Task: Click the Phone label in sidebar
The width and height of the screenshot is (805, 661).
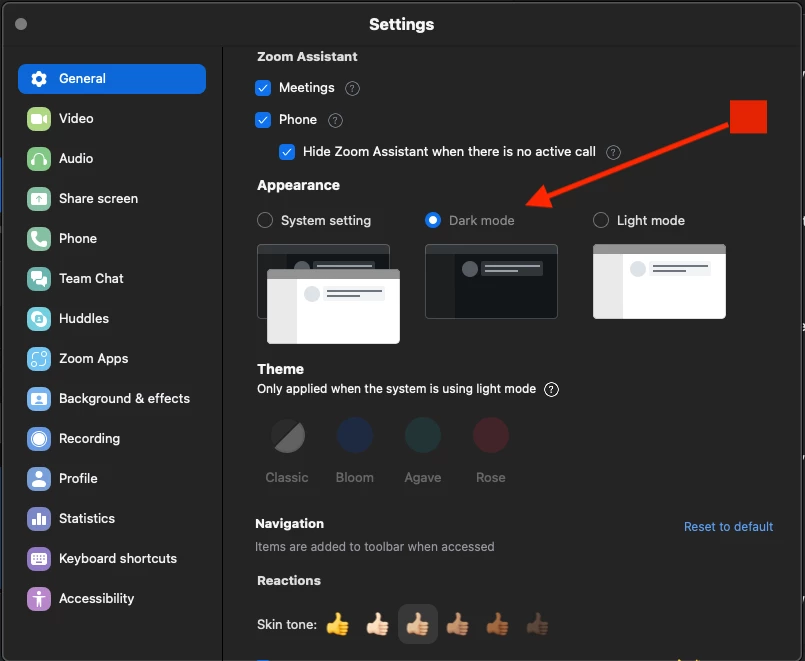Action: point(78,239)
